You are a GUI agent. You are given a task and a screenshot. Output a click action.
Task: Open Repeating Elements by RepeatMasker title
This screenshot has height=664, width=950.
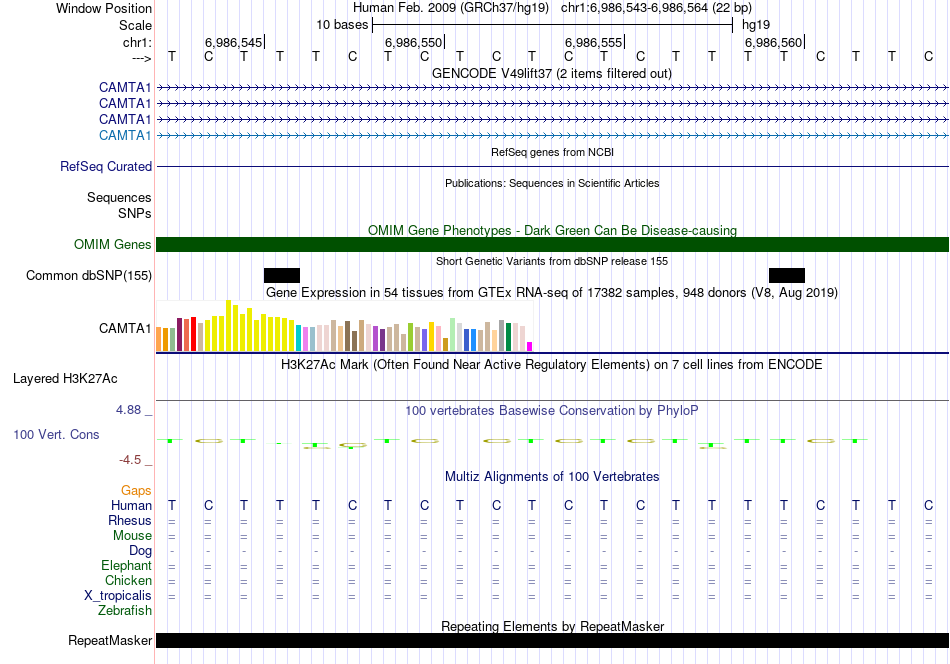(552, 626)
